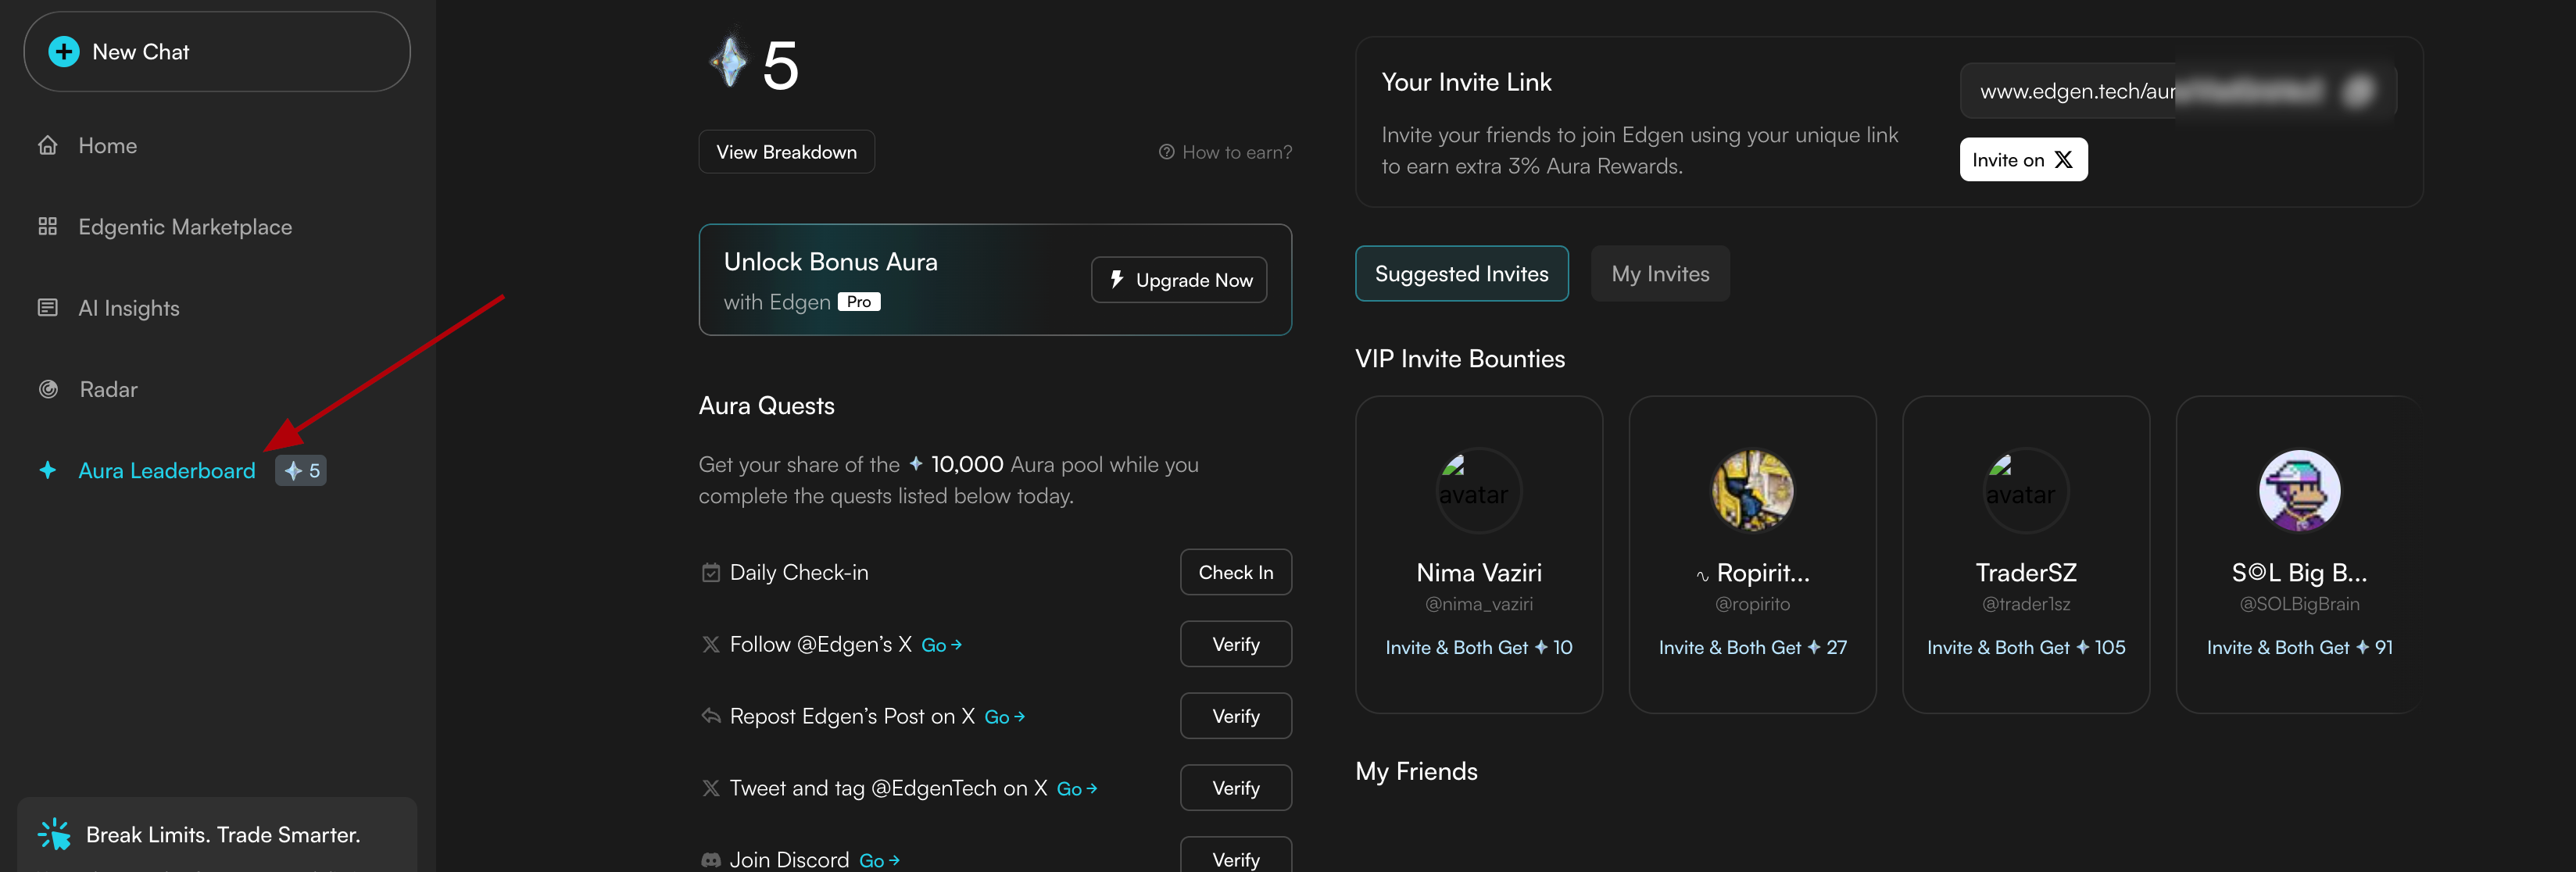Open the Break Limits. Trade Smarter. banner
The width and height of the screenshot is (2576, 872).
(217, 834)
